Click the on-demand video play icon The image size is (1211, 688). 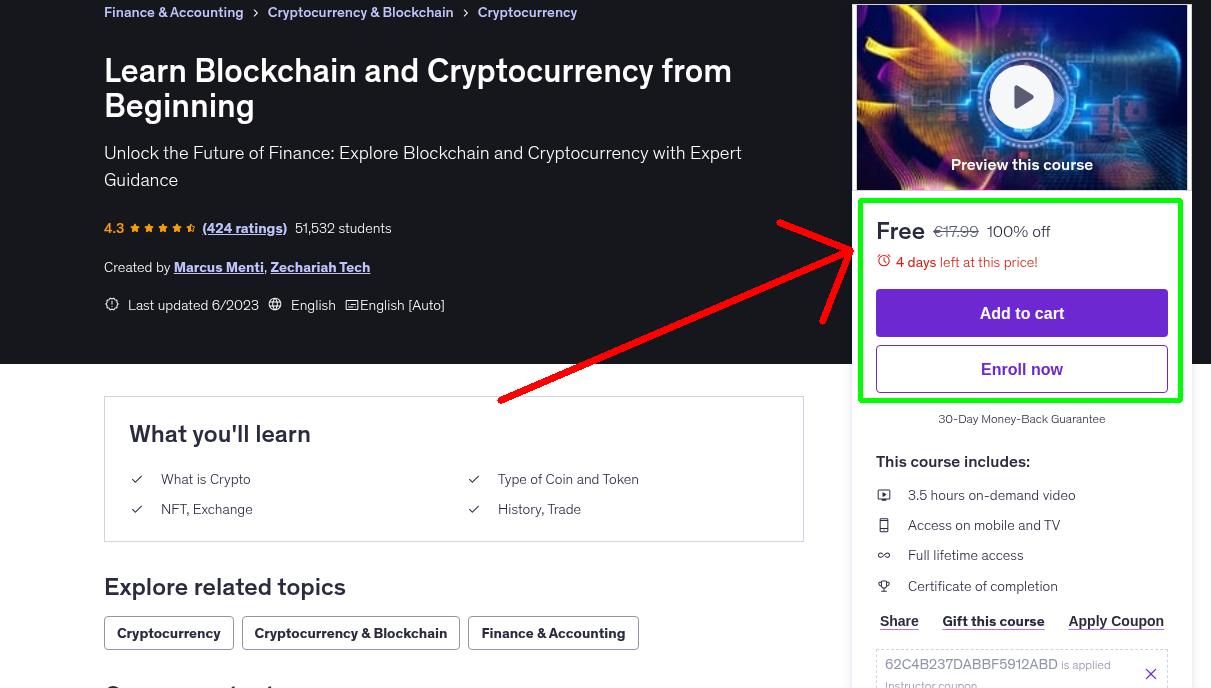coord(883,495)
